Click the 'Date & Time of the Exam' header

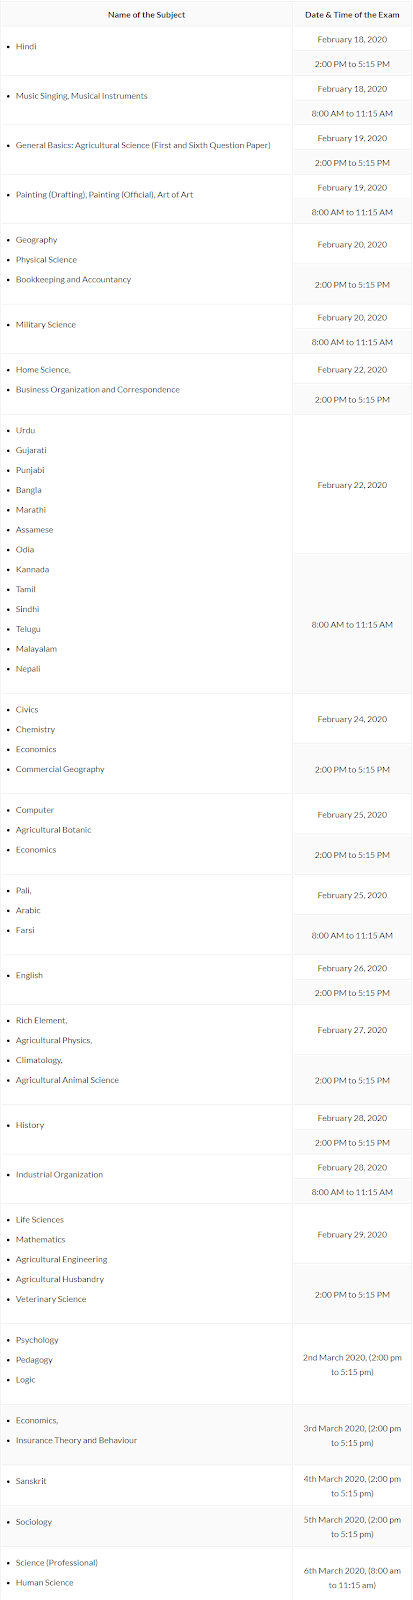coord(352,15)
